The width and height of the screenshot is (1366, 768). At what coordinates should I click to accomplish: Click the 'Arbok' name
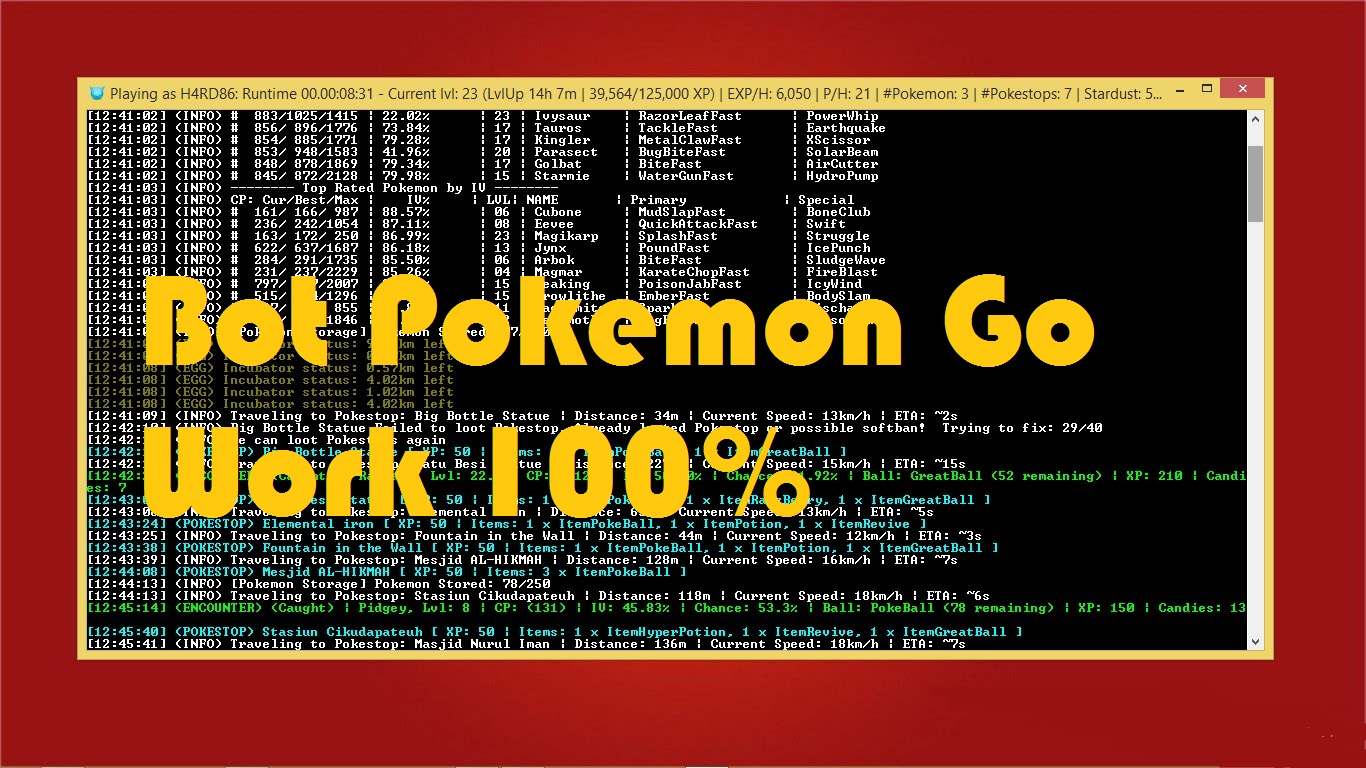[x=554, y=260]
